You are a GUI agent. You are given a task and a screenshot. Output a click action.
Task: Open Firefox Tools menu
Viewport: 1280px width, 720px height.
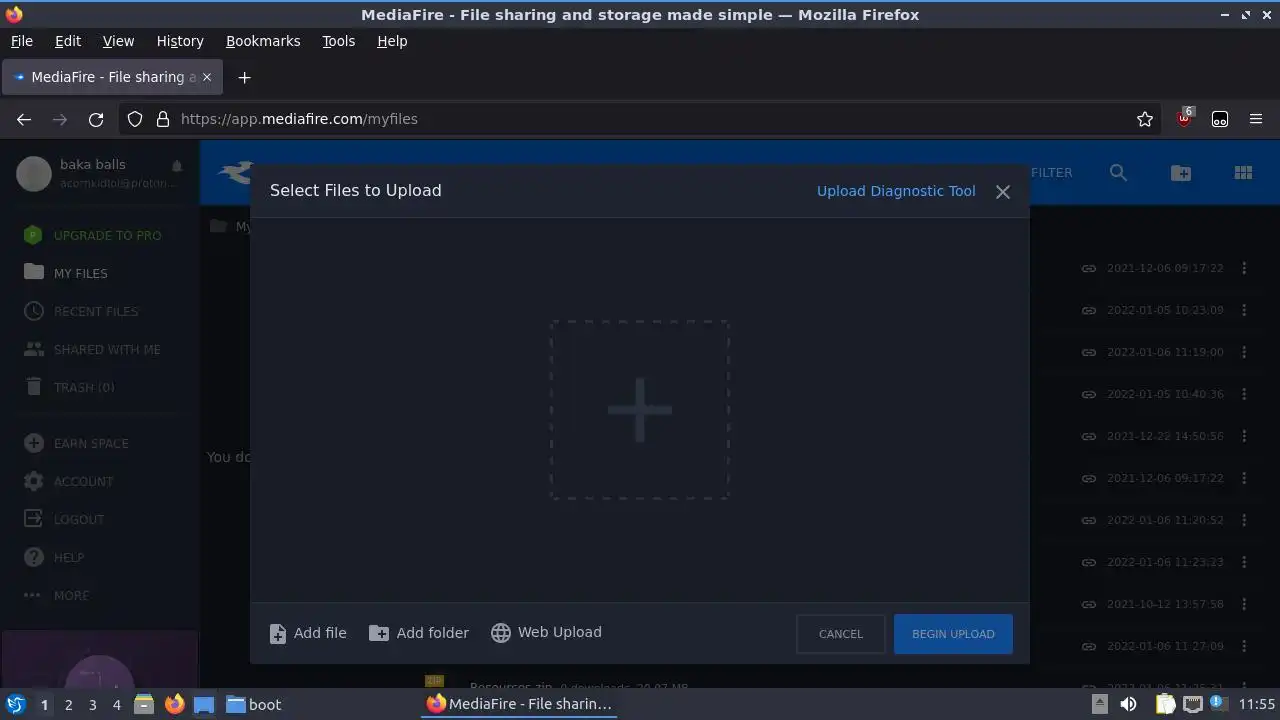tap(338, 41)
